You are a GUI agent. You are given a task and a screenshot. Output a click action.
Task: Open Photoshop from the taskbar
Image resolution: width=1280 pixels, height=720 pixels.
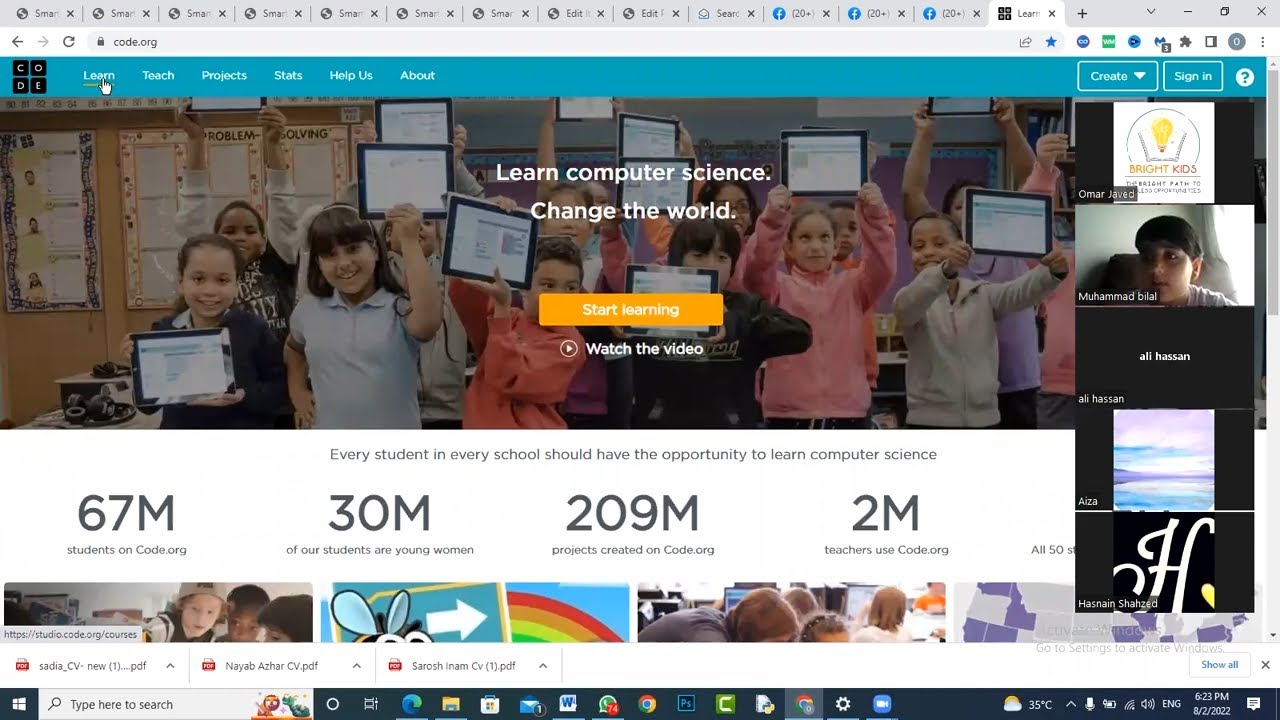coord(686,704)
